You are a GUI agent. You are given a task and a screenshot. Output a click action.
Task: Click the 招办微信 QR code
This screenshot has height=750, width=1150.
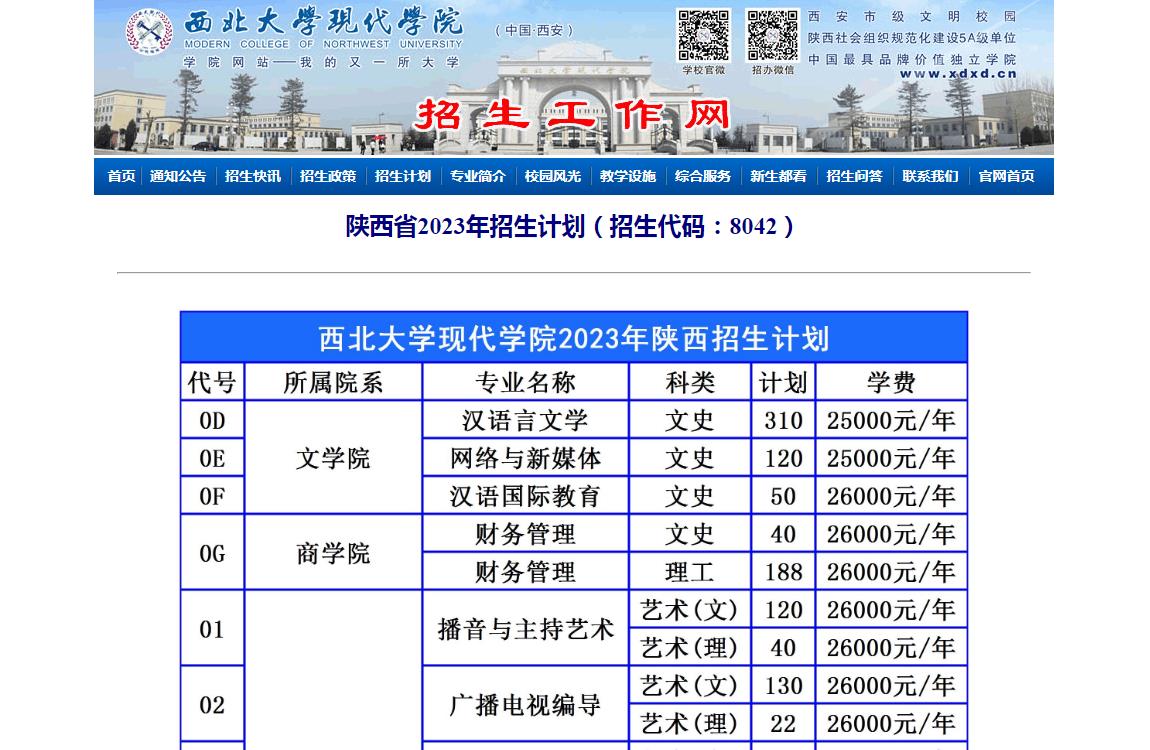(x=772, y=35)
